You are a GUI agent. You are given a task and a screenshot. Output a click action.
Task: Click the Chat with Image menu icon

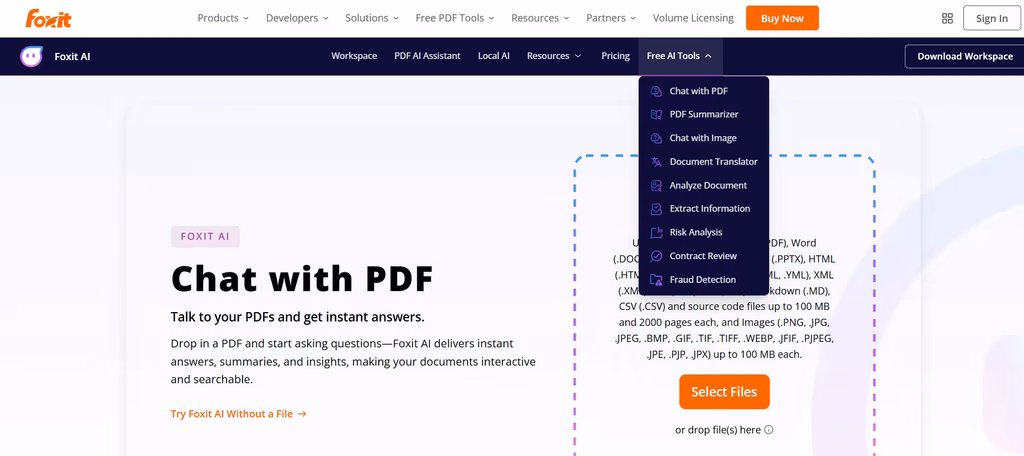(x=656, y=138)
